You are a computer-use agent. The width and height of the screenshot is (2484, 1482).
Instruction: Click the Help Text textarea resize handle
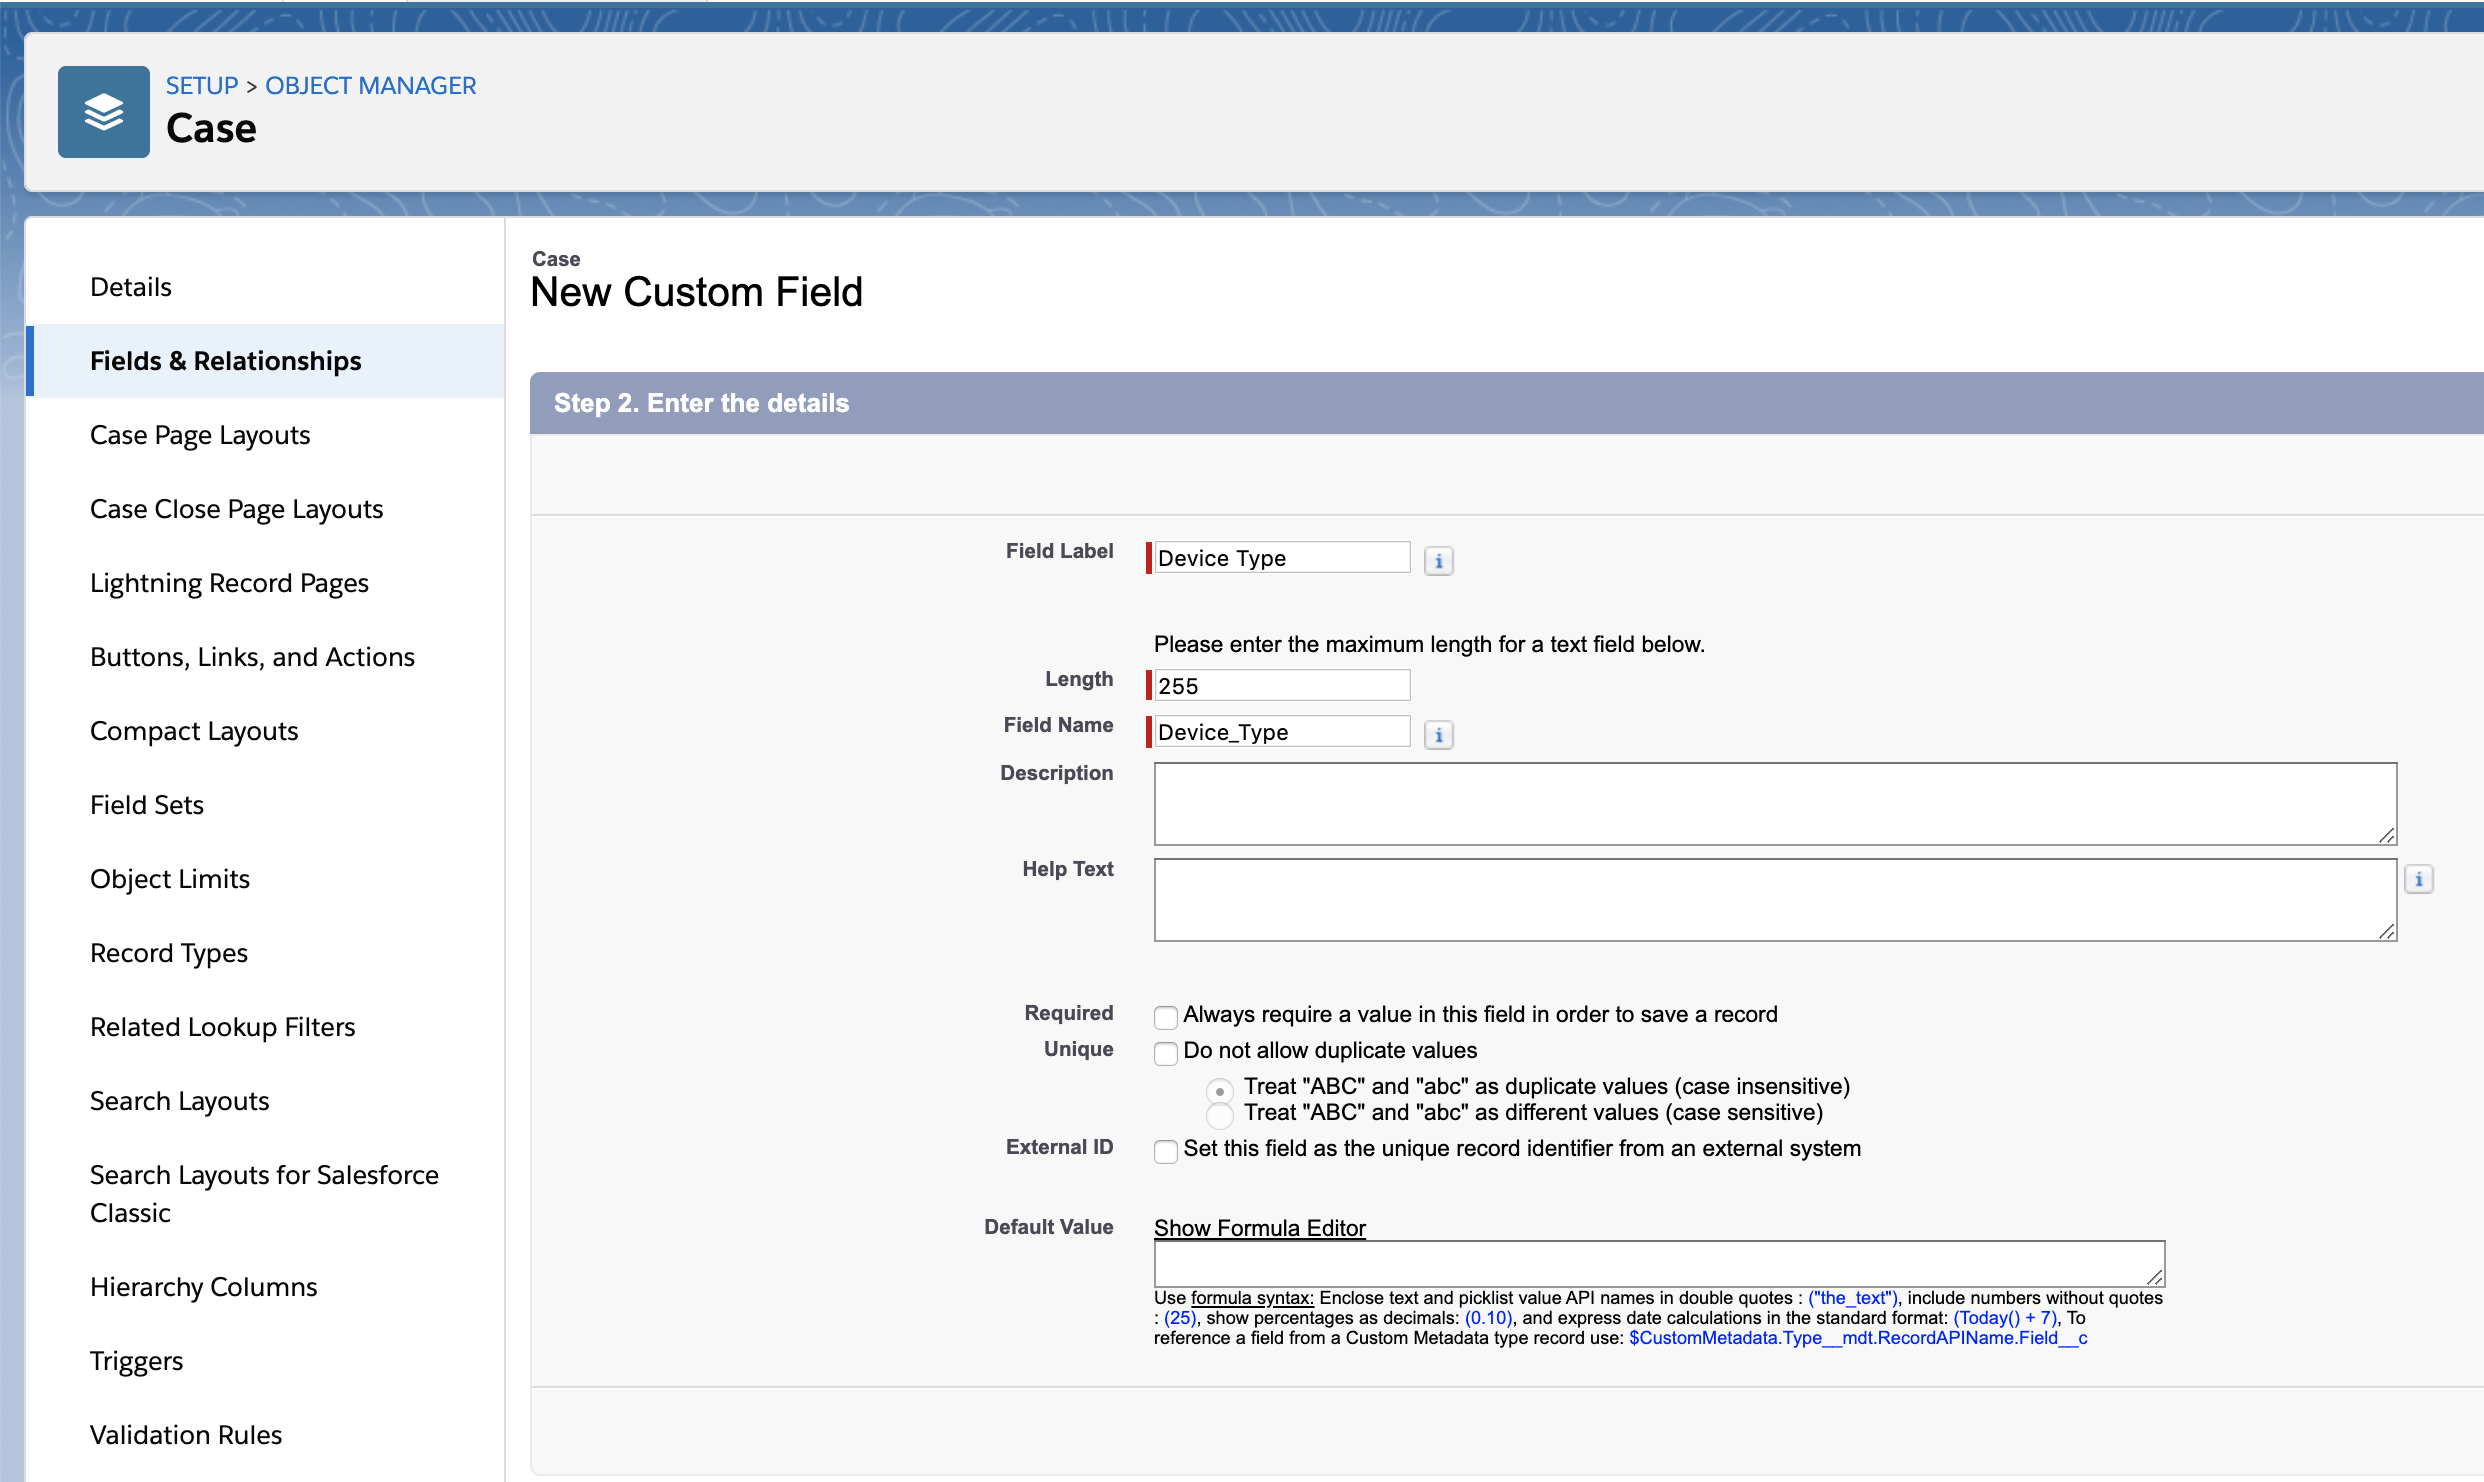2386,931
